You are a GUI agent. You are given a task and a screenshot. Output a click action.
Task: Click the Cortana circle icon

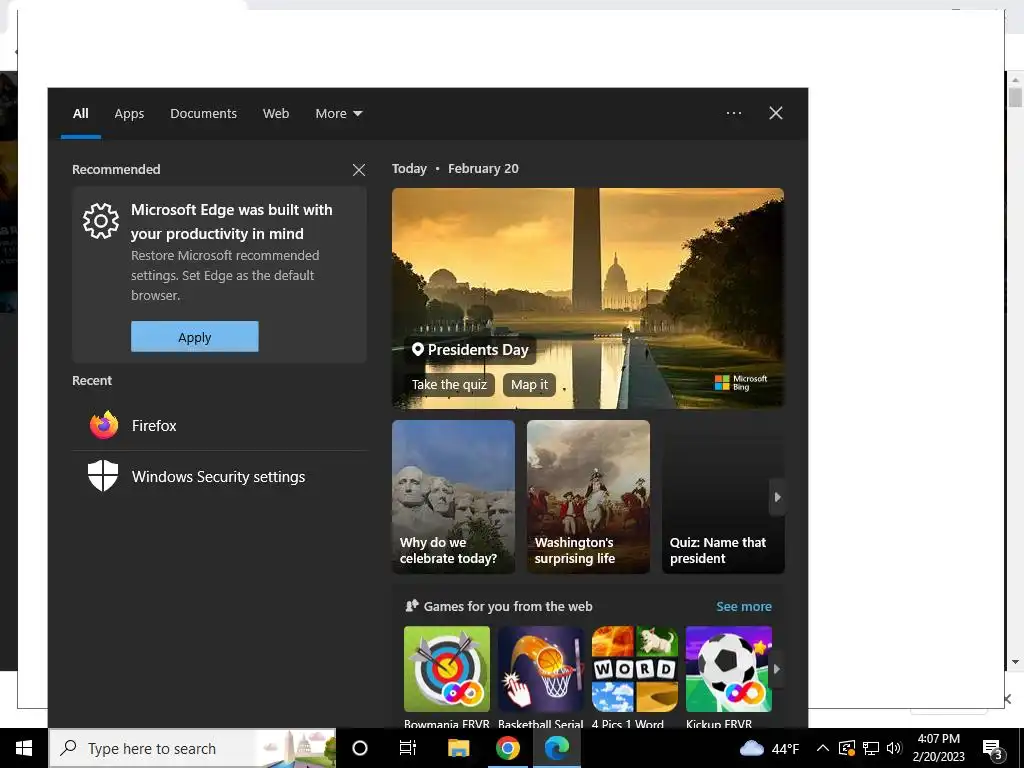[360, 748]
